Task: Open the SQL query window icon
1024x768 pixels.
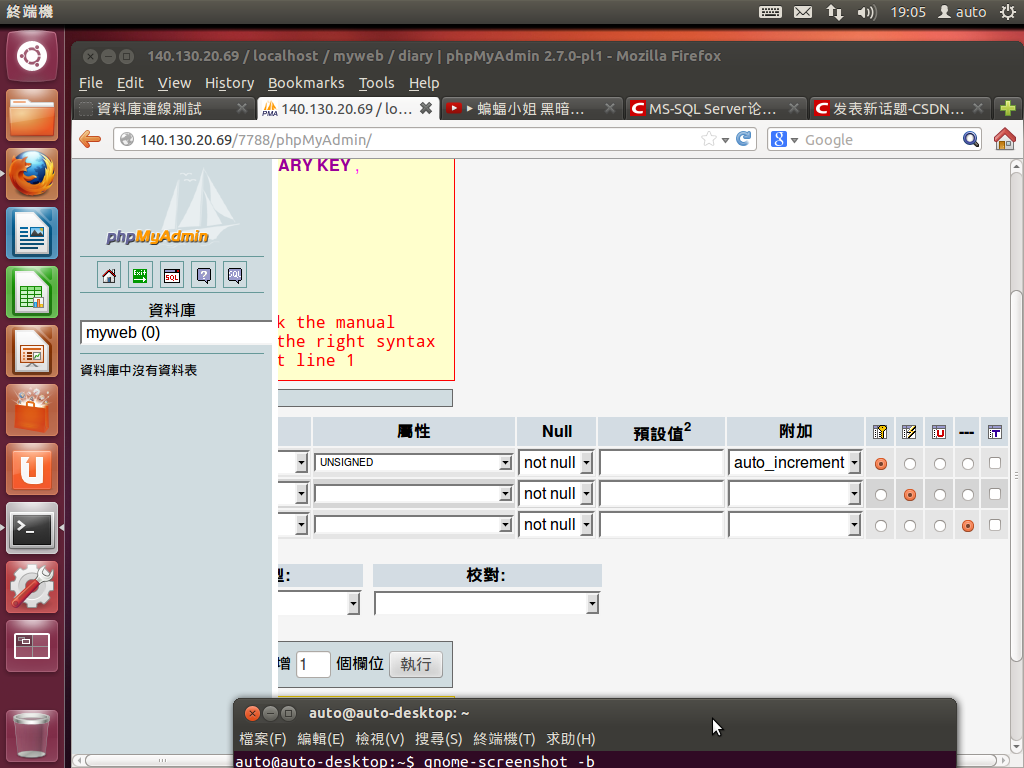Action: 172,275
